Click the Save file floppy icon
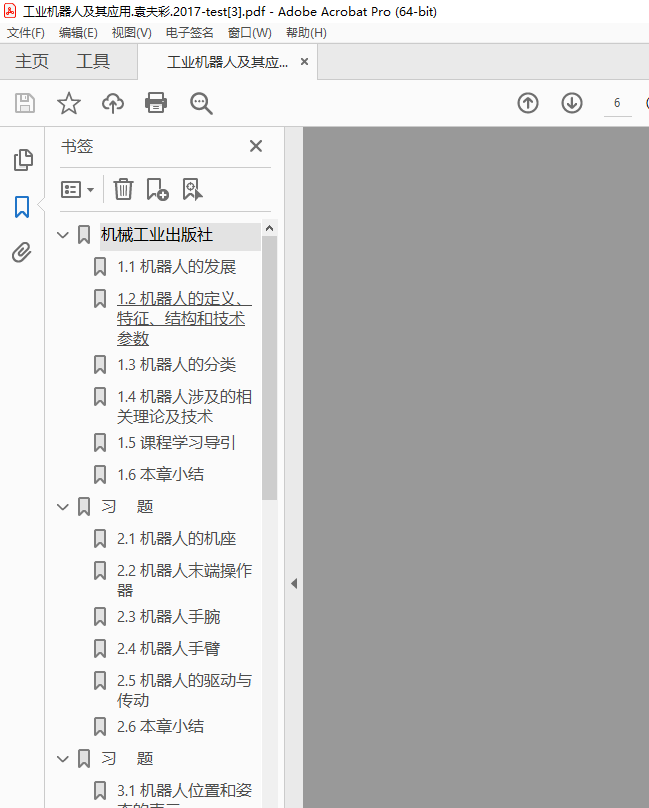This screenshot has height=808, width=649. click(25, 103)
